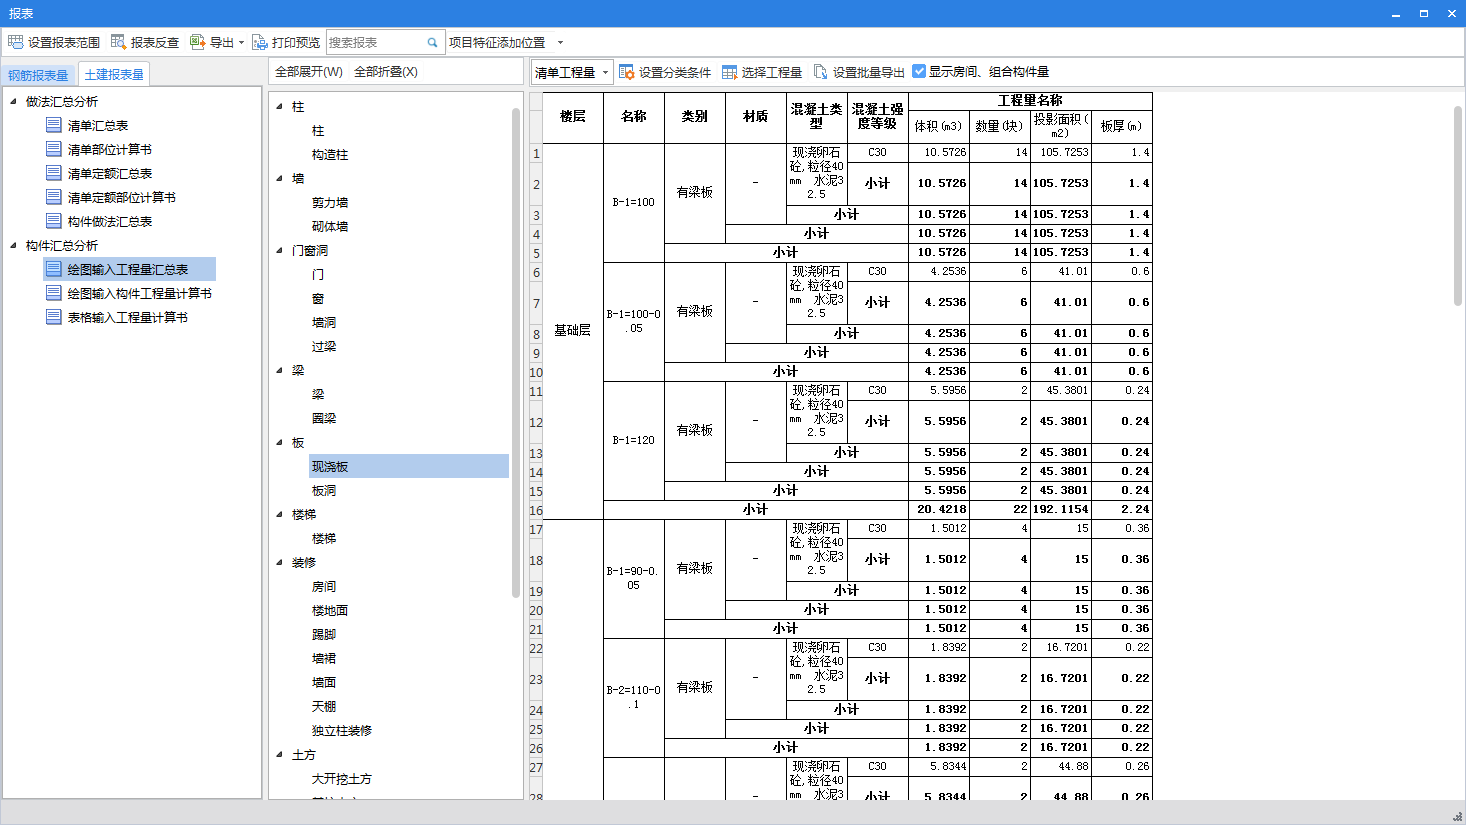Click the 投影面积(m2) column header
Screen dimensions: 1466x825
pyautogui.click(x=1061, y=126)
